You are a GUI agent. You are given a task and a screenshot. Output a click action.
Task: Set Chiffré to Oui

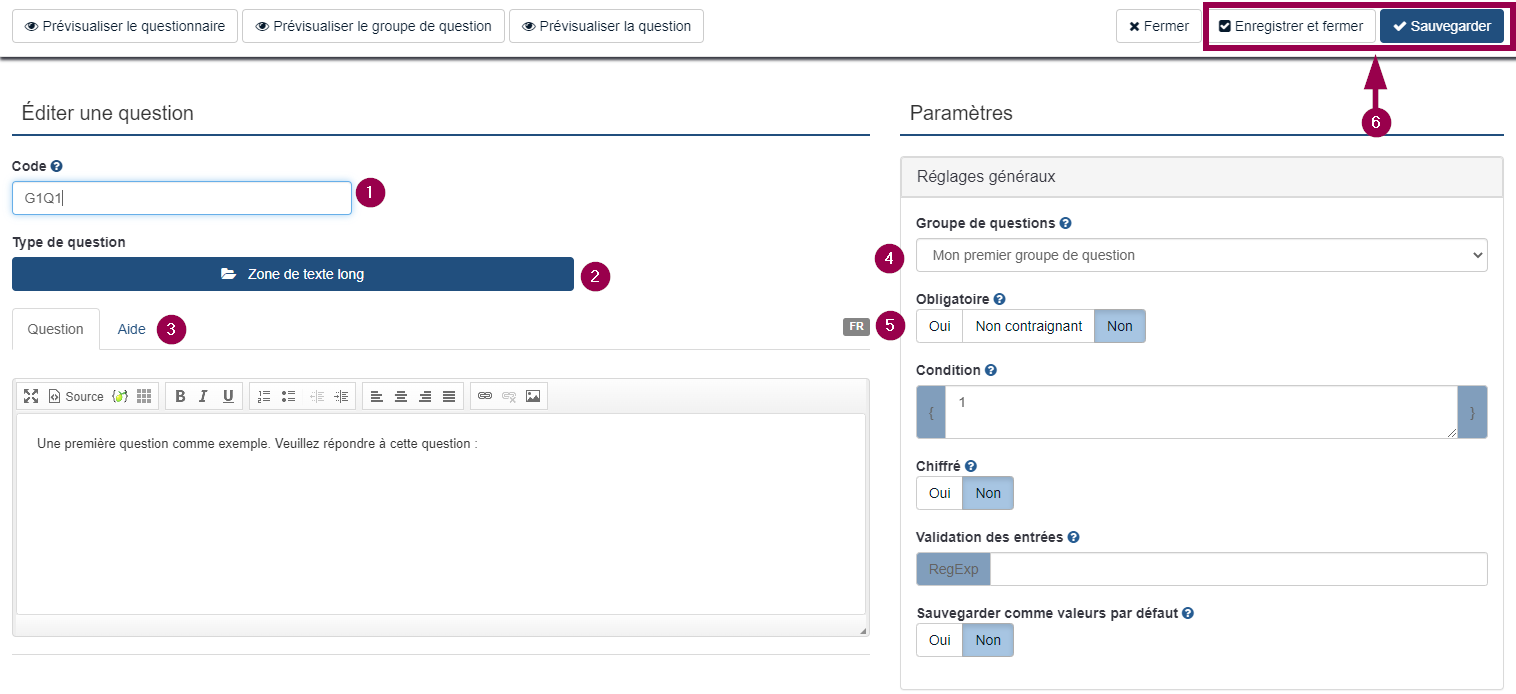click(x=939, y=493)
